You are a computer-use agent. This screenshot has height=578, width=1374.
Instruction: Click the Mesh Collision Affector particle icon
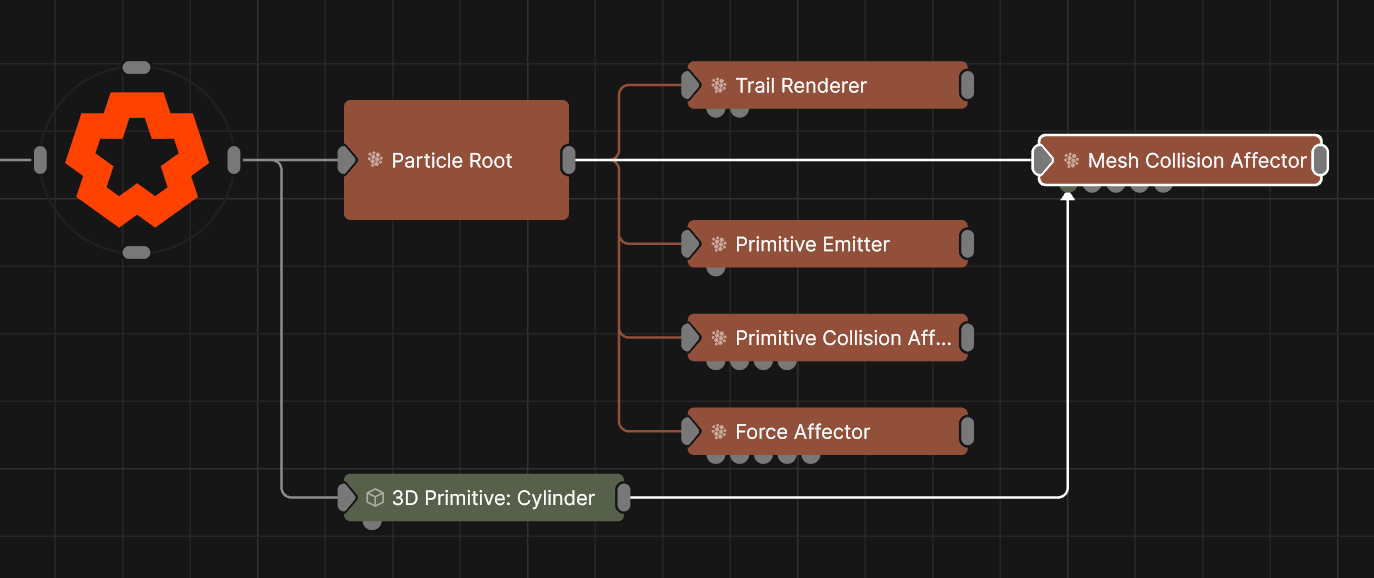point(1071,160)
